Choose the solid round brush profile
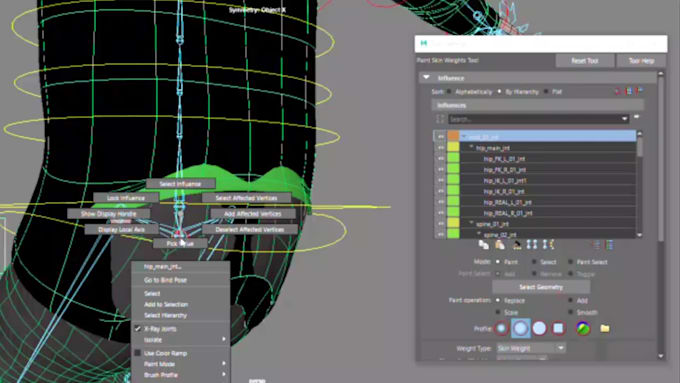Image resolution: width=680 pixels, height=383 pixels. coord(539,328)
